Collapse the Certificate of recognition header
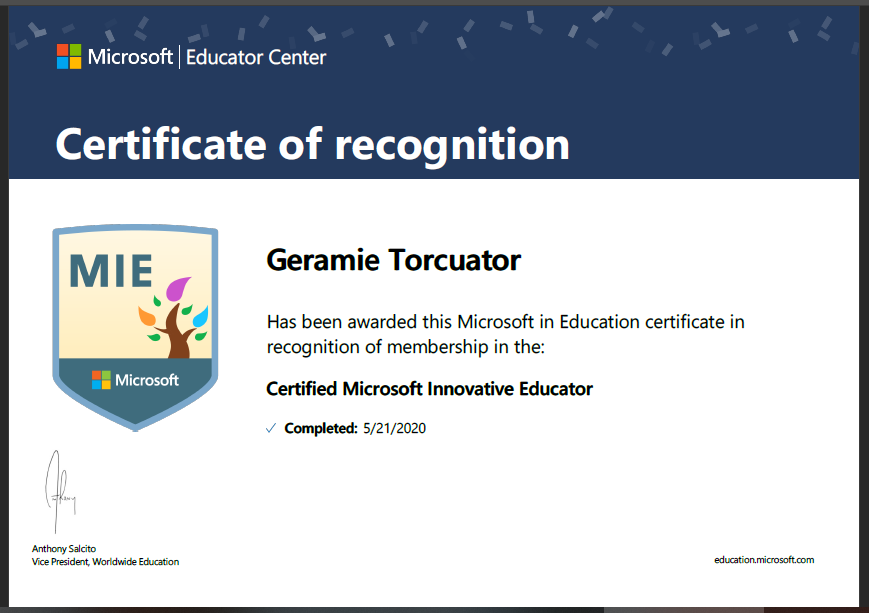Screen dimensions: 869x613 click(312, 145)
